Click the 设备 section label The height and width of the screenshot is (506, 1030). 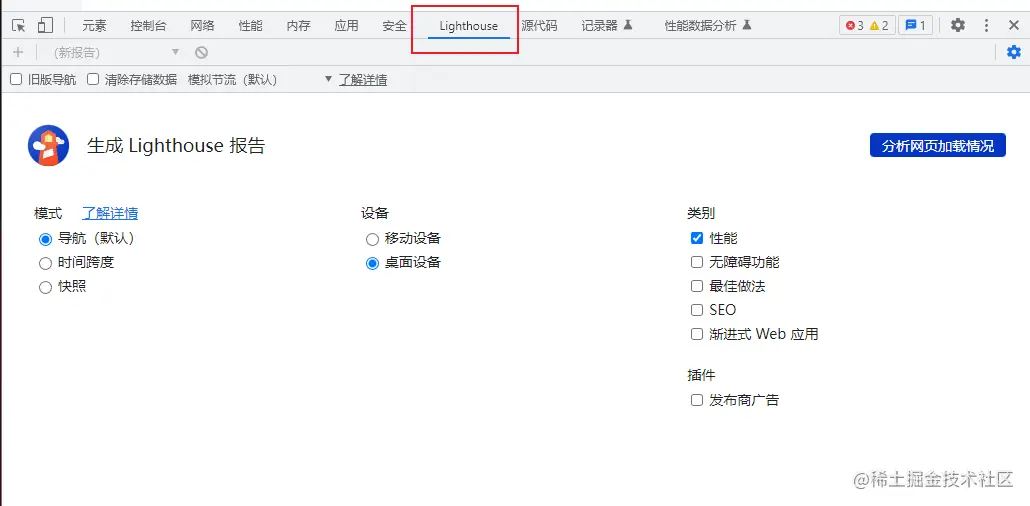point(374,213)
